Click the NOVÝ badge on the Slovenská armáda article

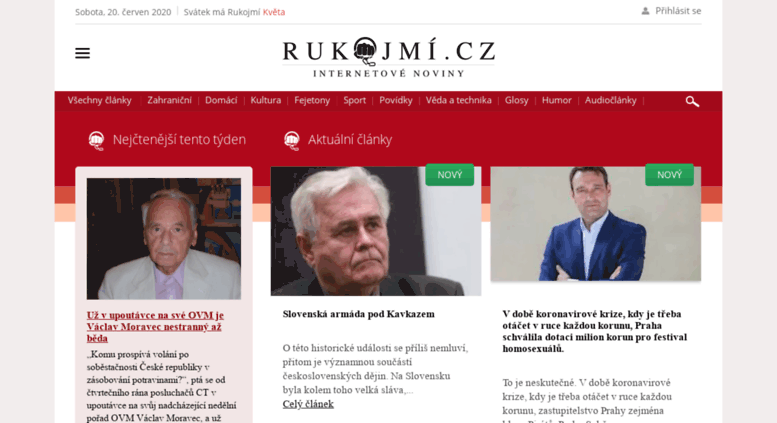[449, 175]
